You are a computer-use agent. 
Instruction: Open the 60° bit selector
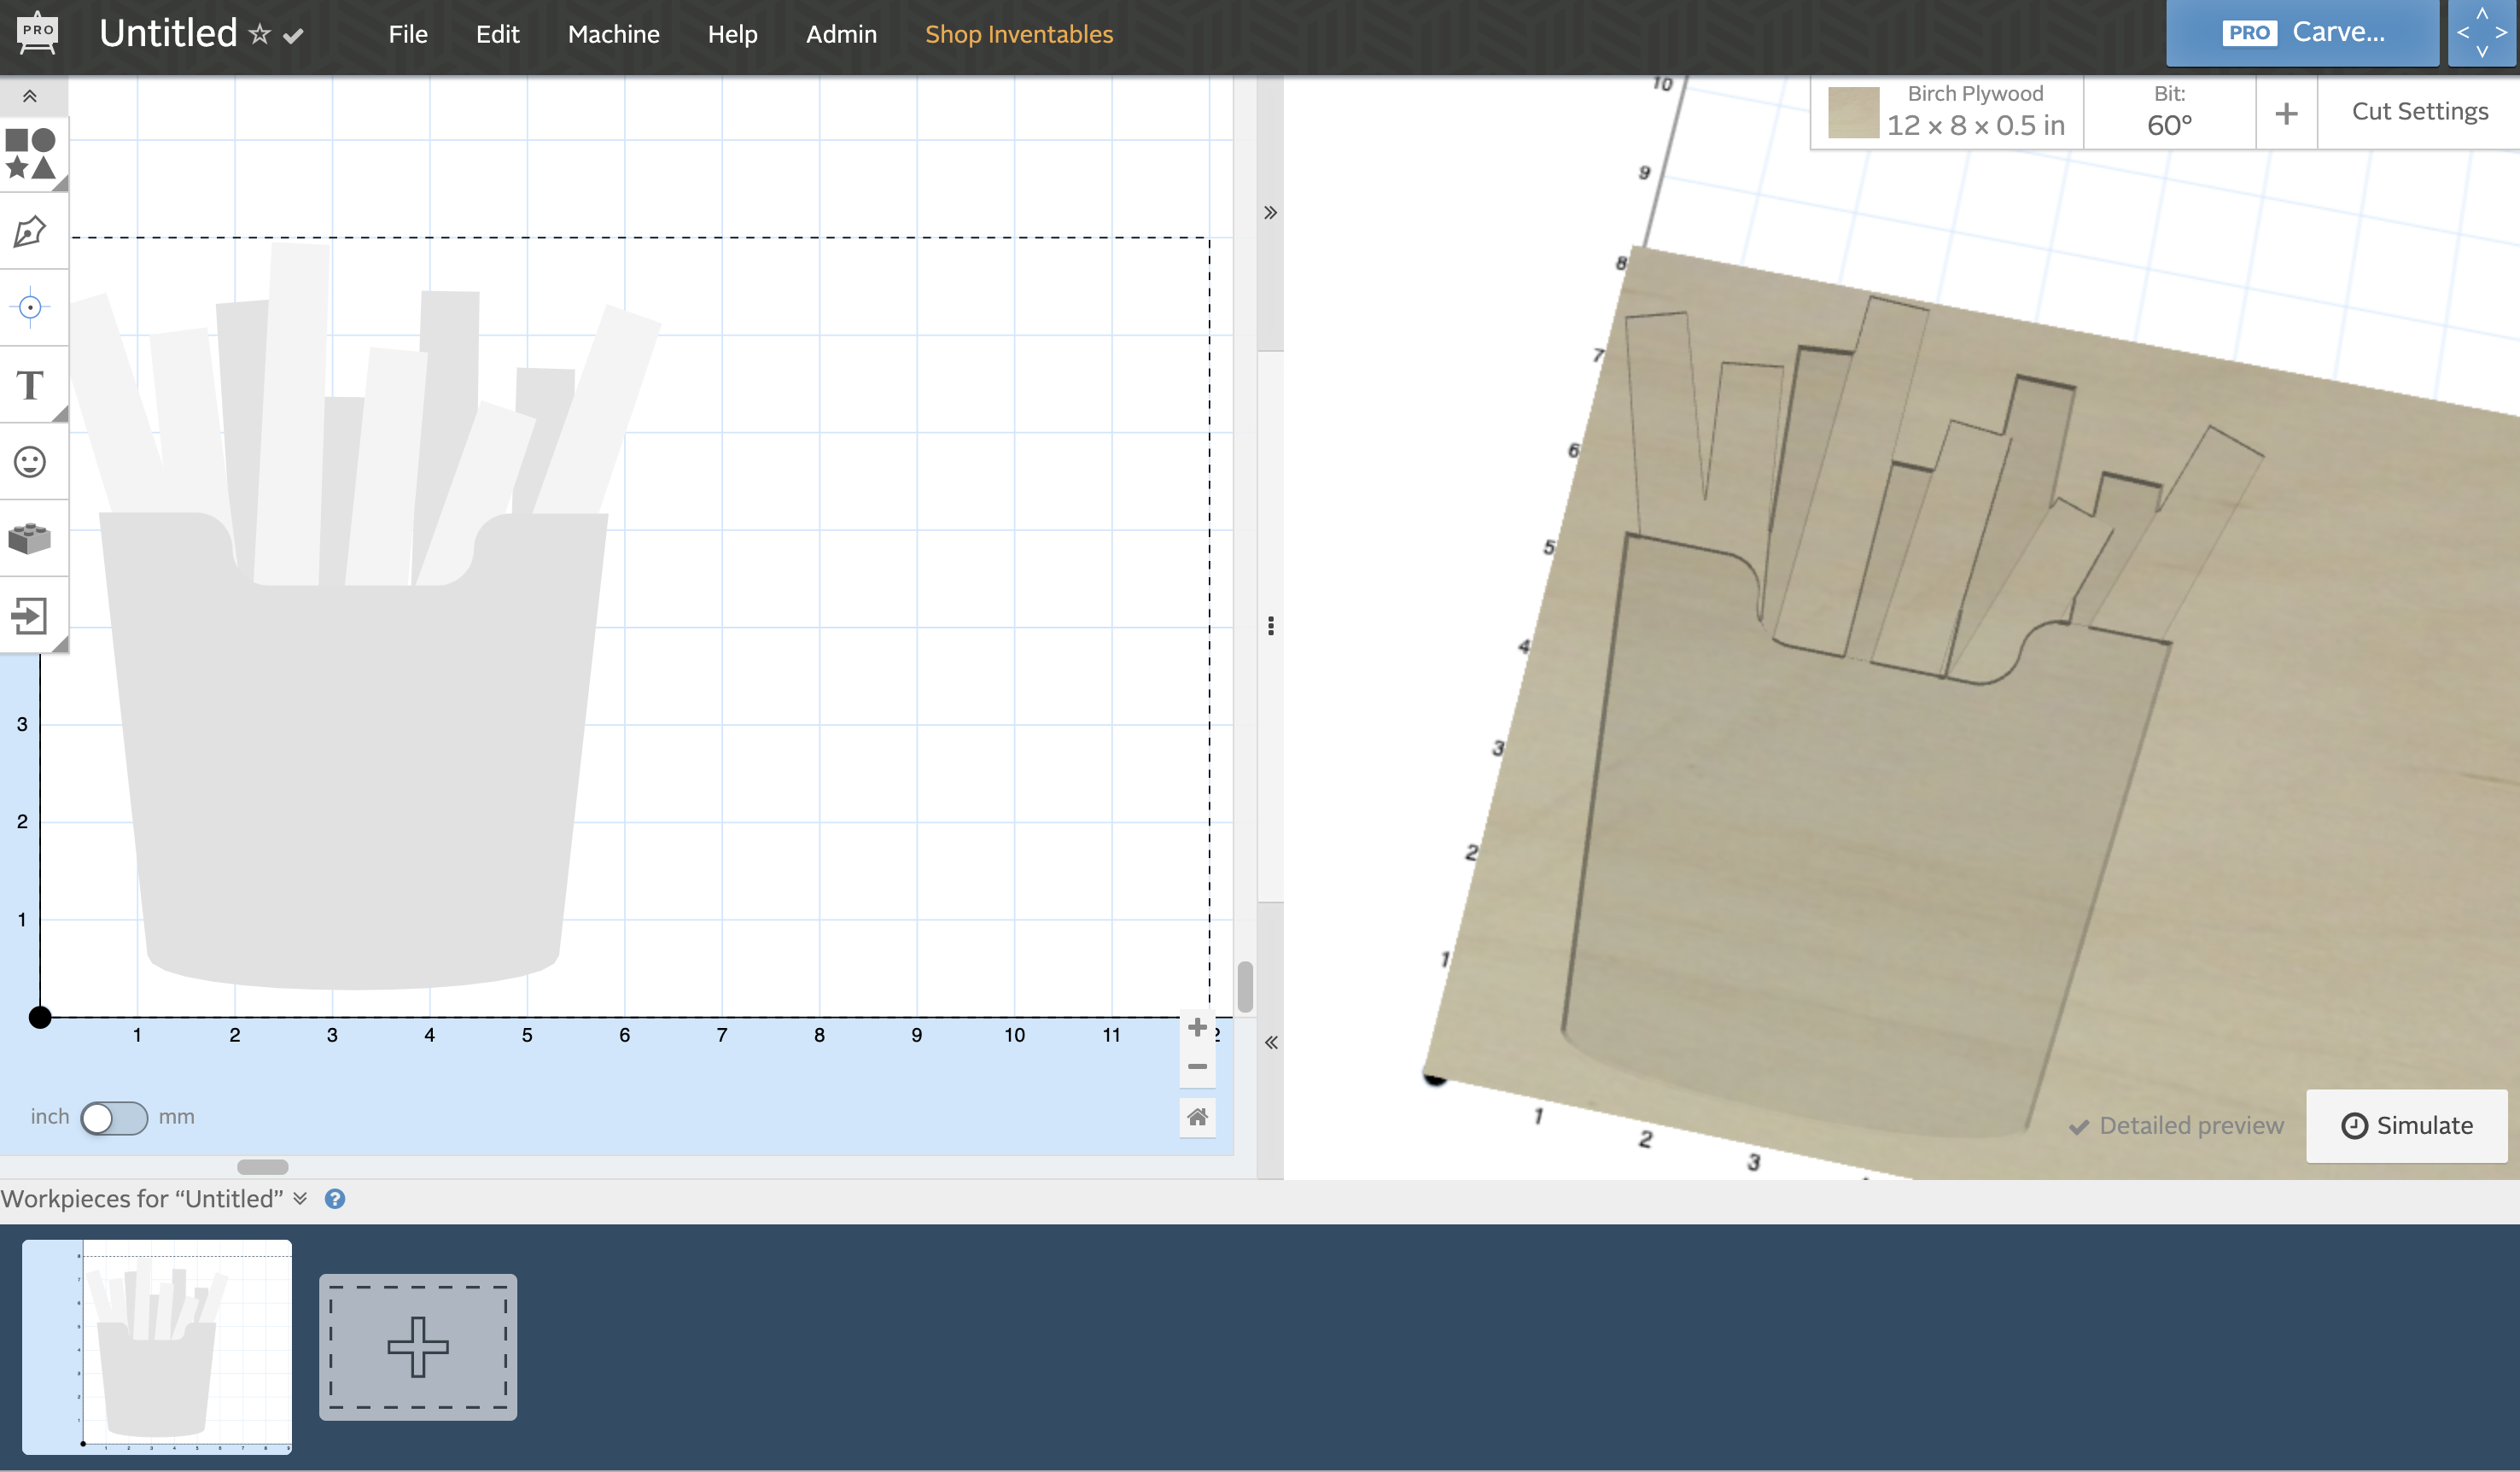click(2169, 111)
